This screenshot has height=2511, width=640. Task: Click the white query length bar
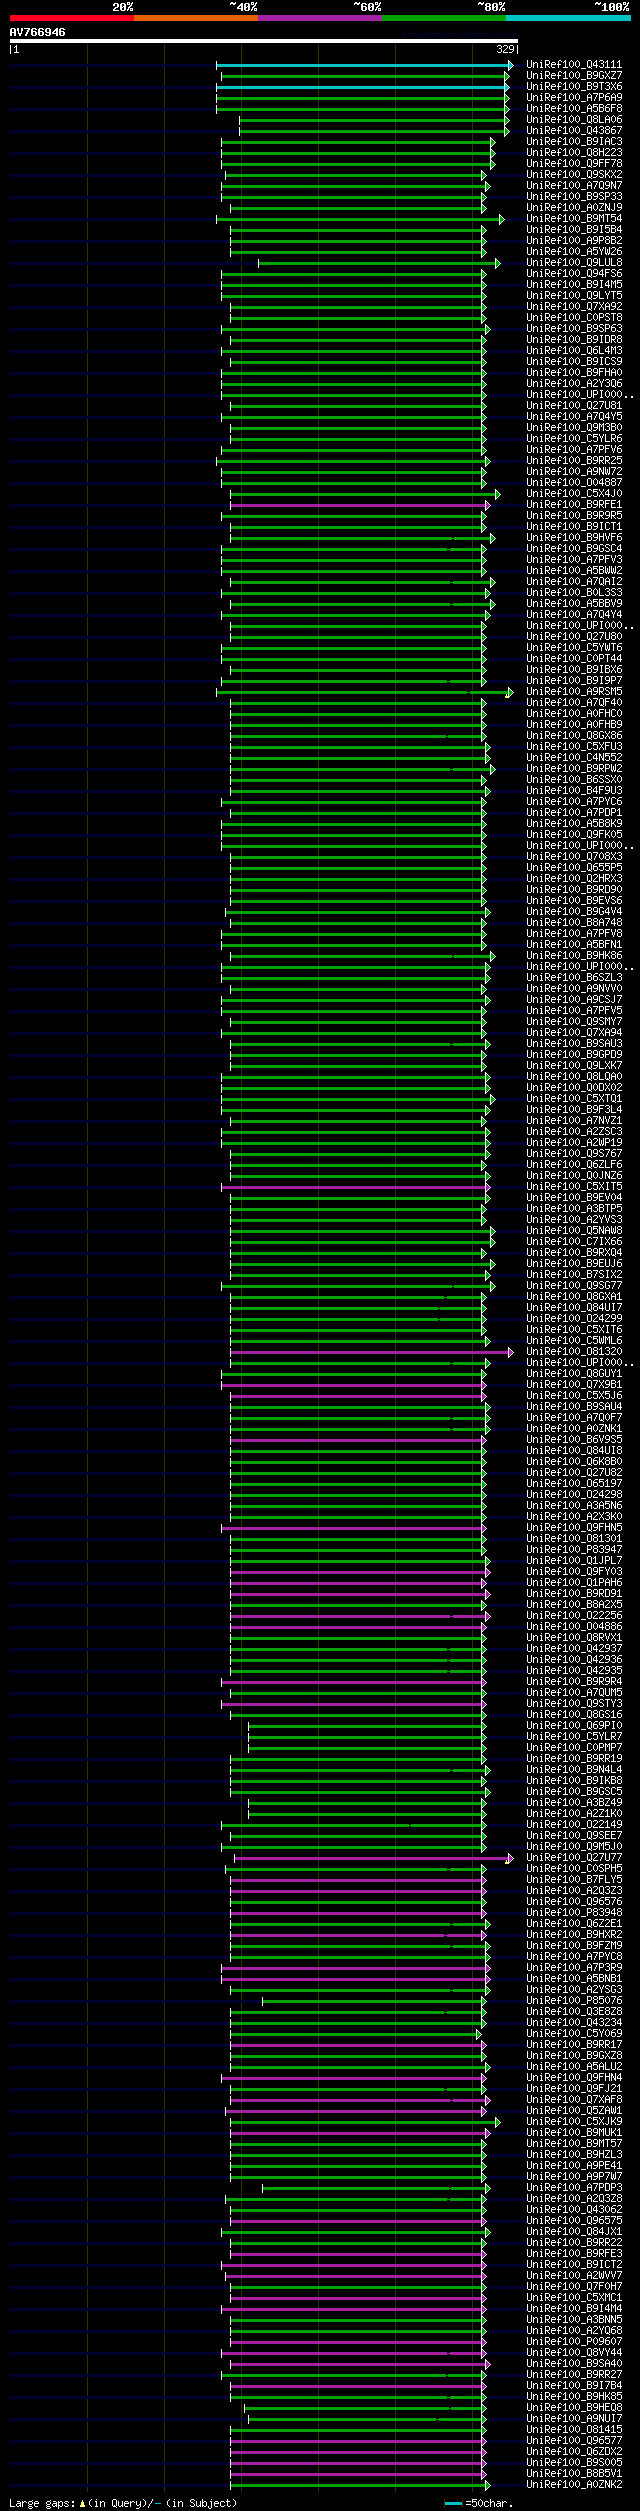[264, 41]
